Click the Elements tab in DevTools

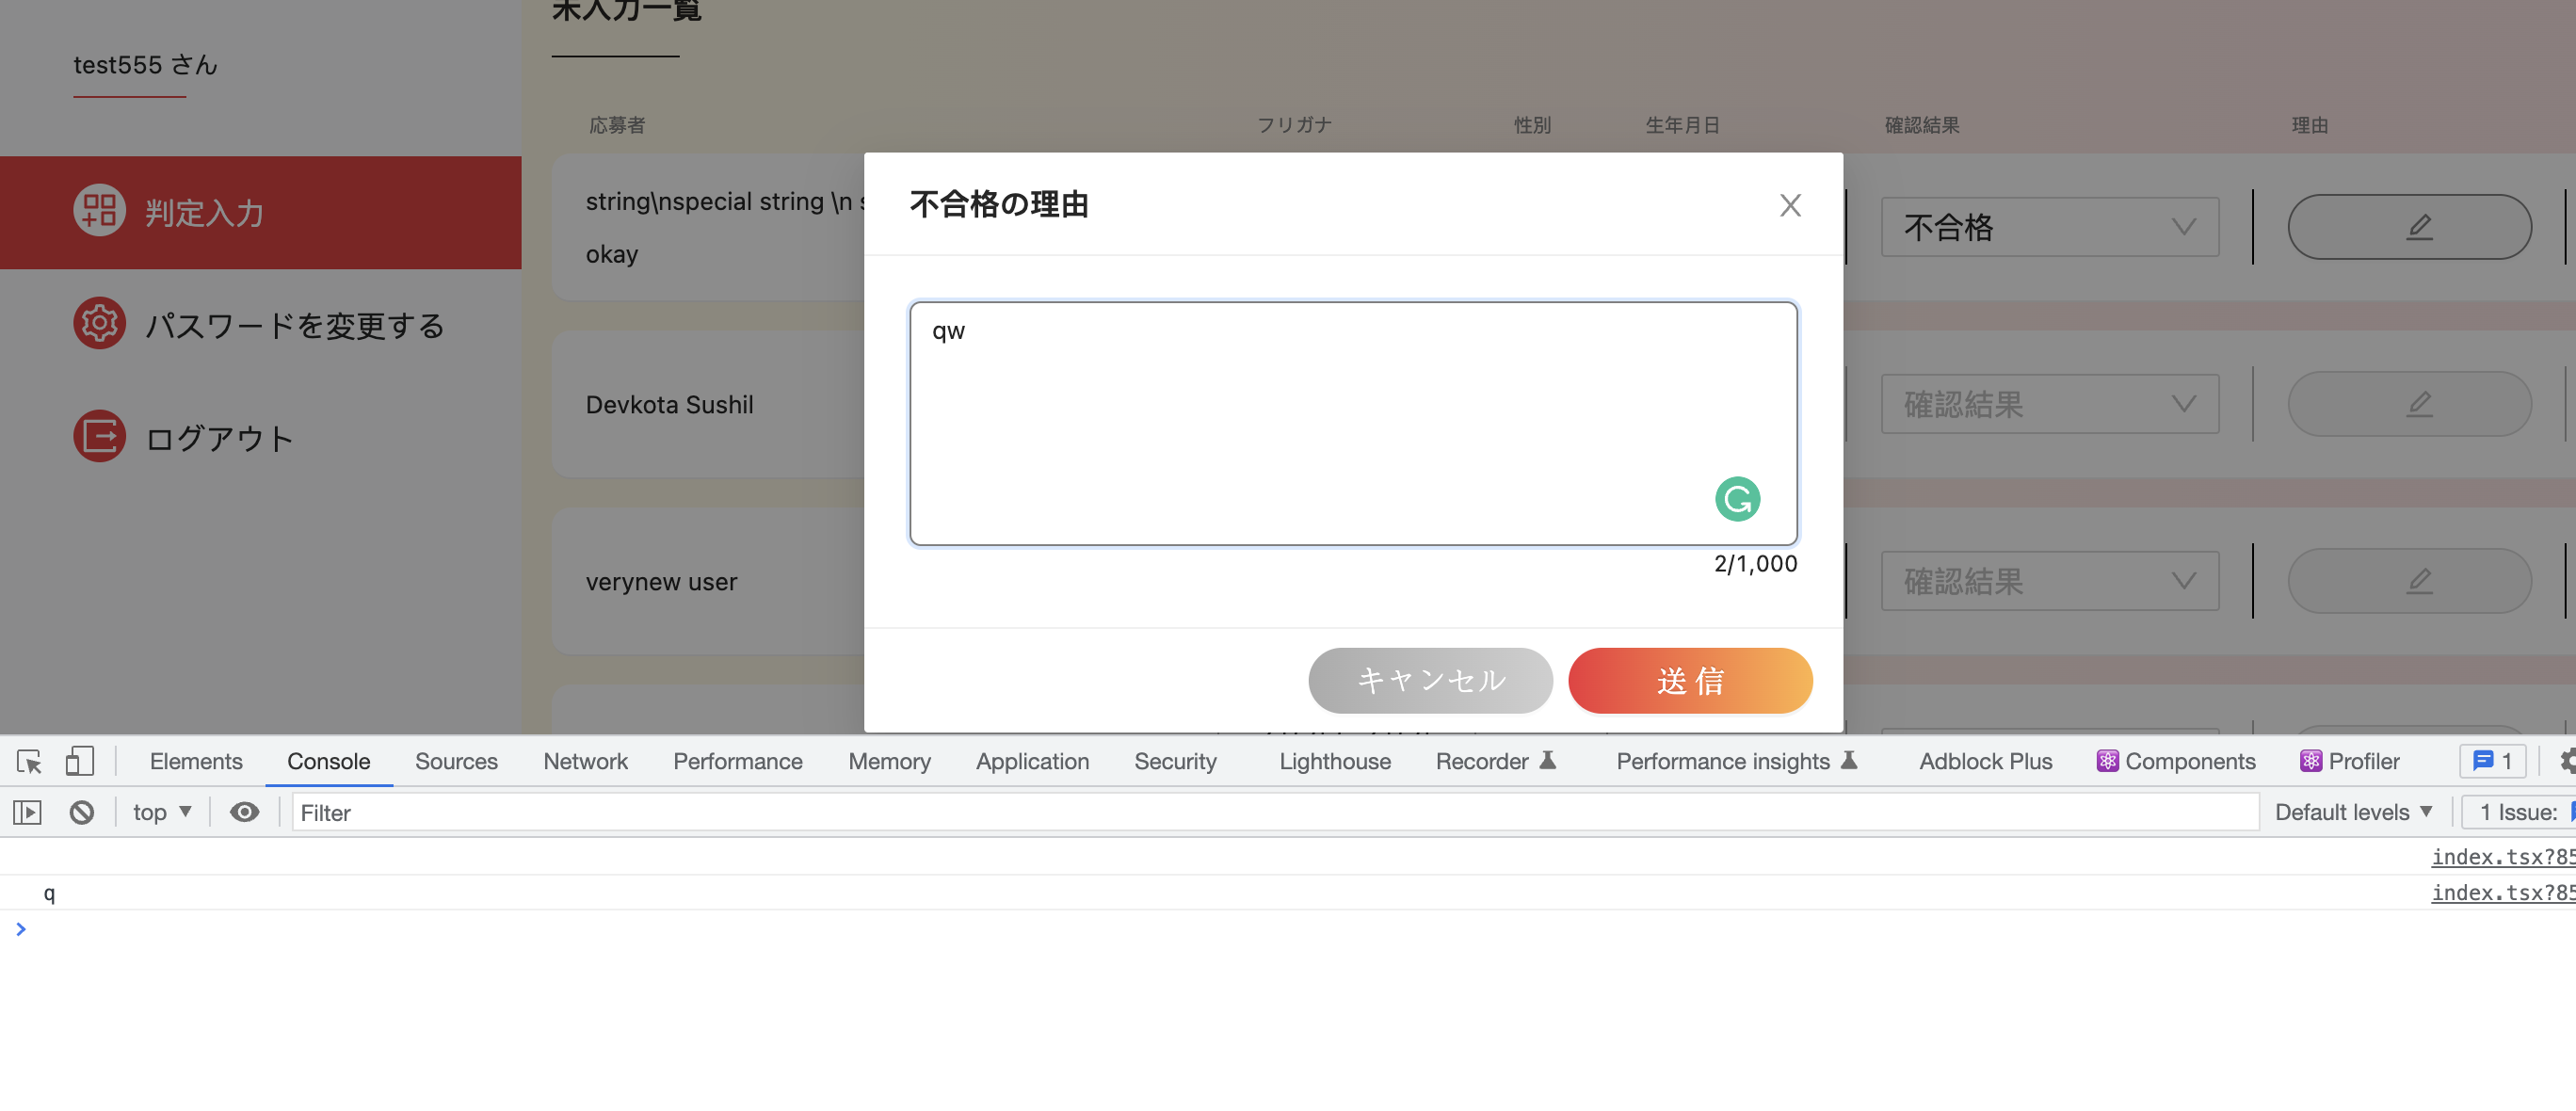196,759
